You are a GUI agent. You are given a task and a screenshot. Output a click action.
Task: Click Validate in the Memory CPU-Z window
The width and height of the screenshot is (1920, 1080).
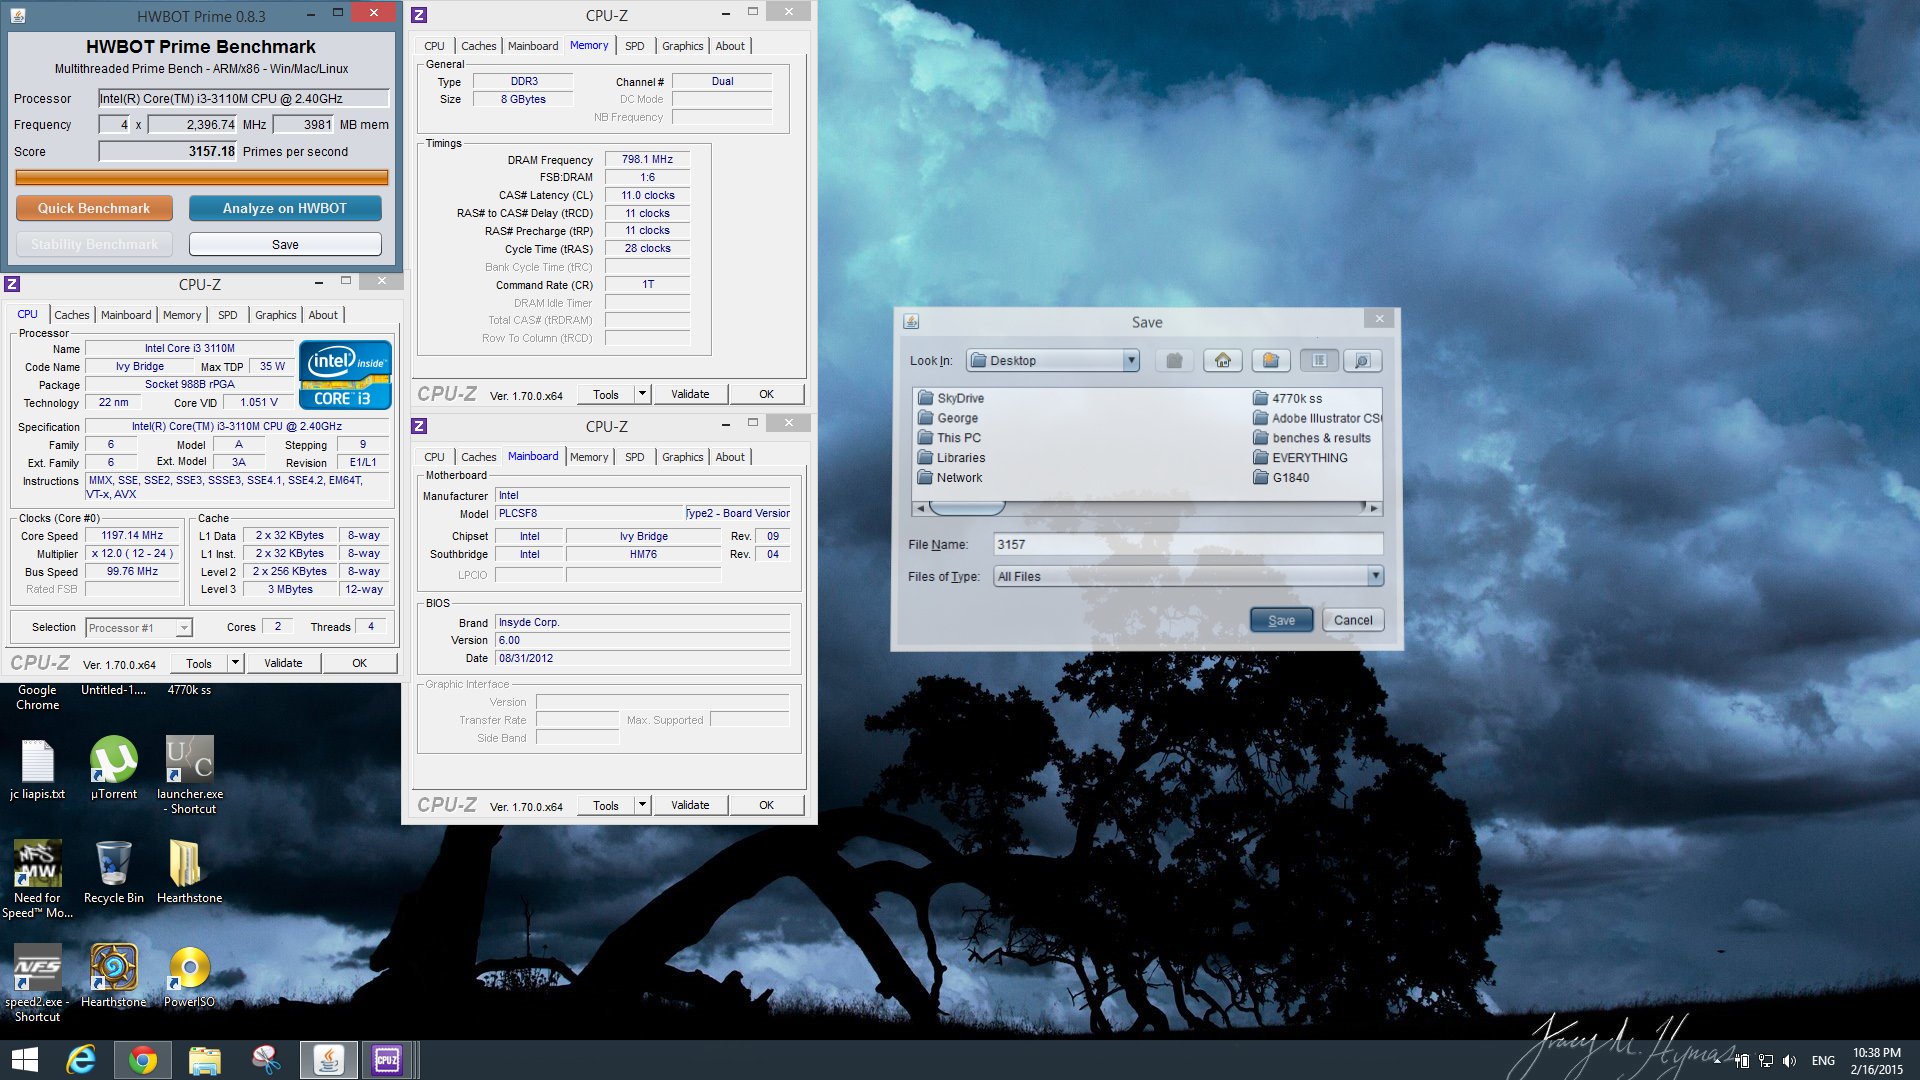coord(690,394)
